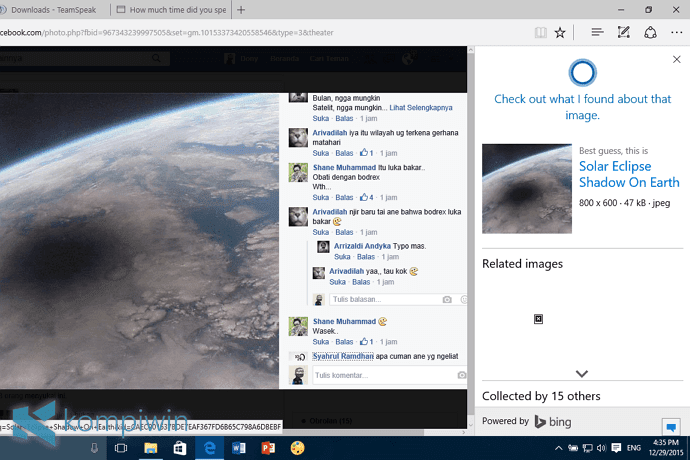Click broken related image placeholder

pyautogui.click(x=538, y=319)
